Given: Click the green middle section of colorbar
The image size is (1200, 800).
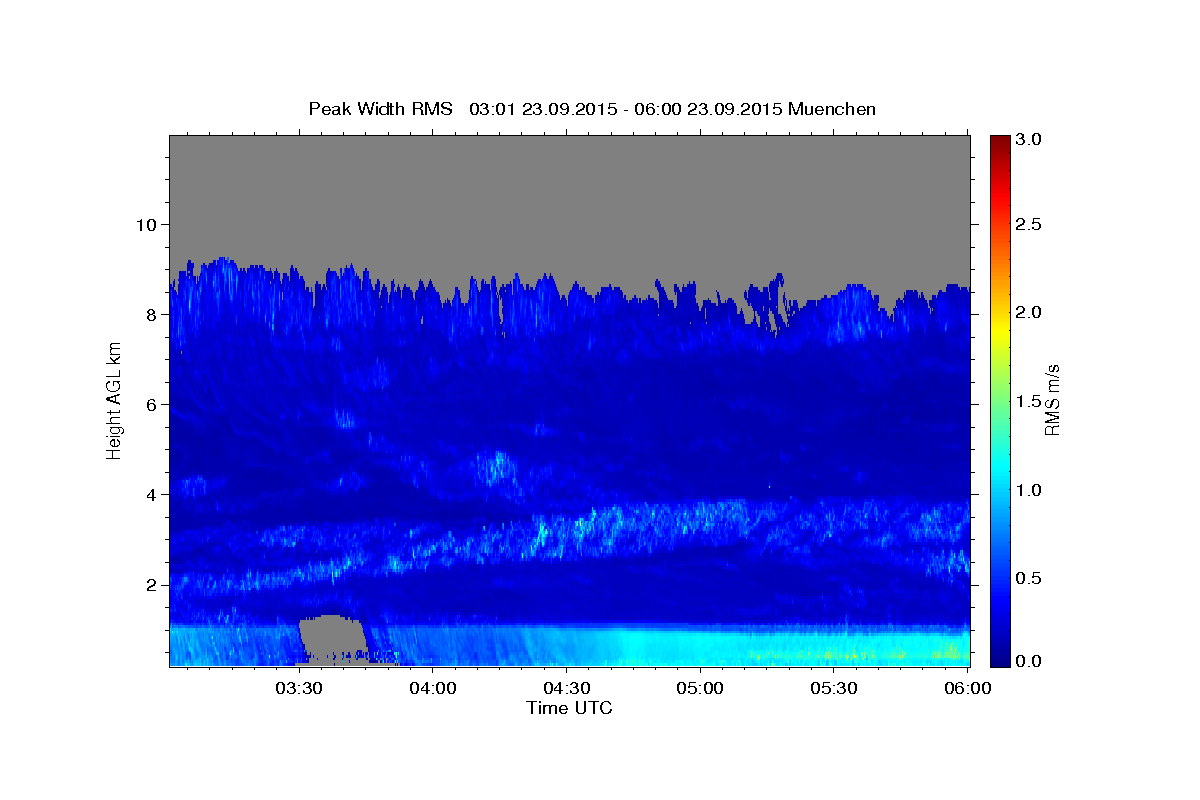Looking at the screenshot, I should click(999, 400).
